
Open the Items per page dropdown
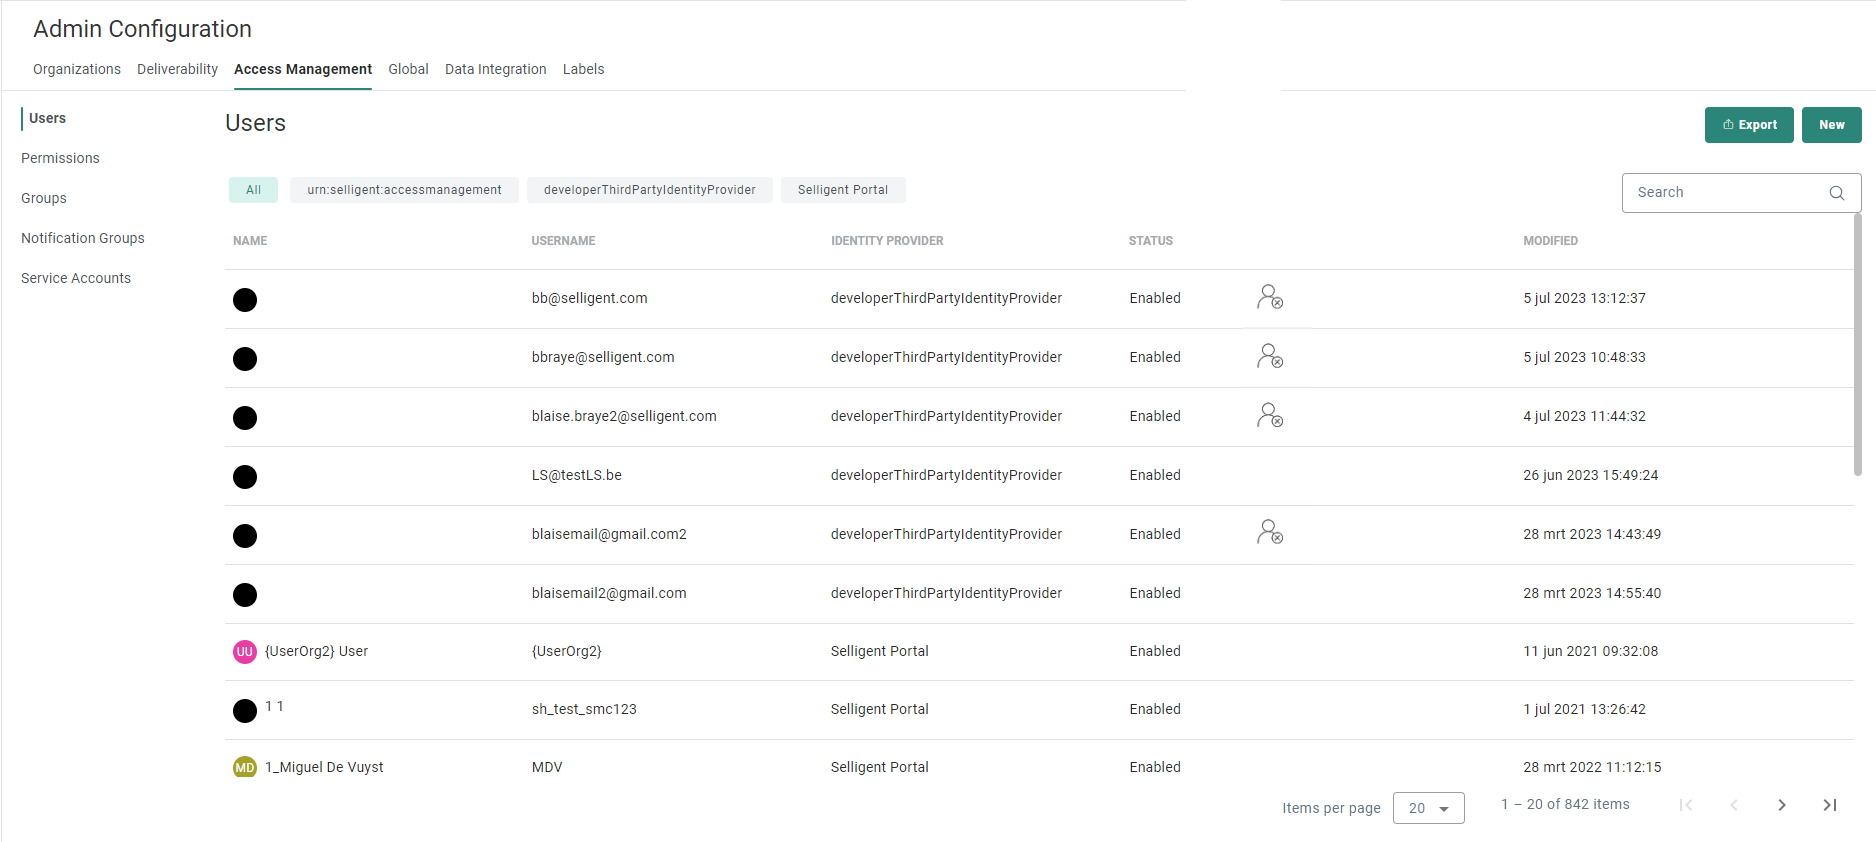click(x=1428, y=808)
